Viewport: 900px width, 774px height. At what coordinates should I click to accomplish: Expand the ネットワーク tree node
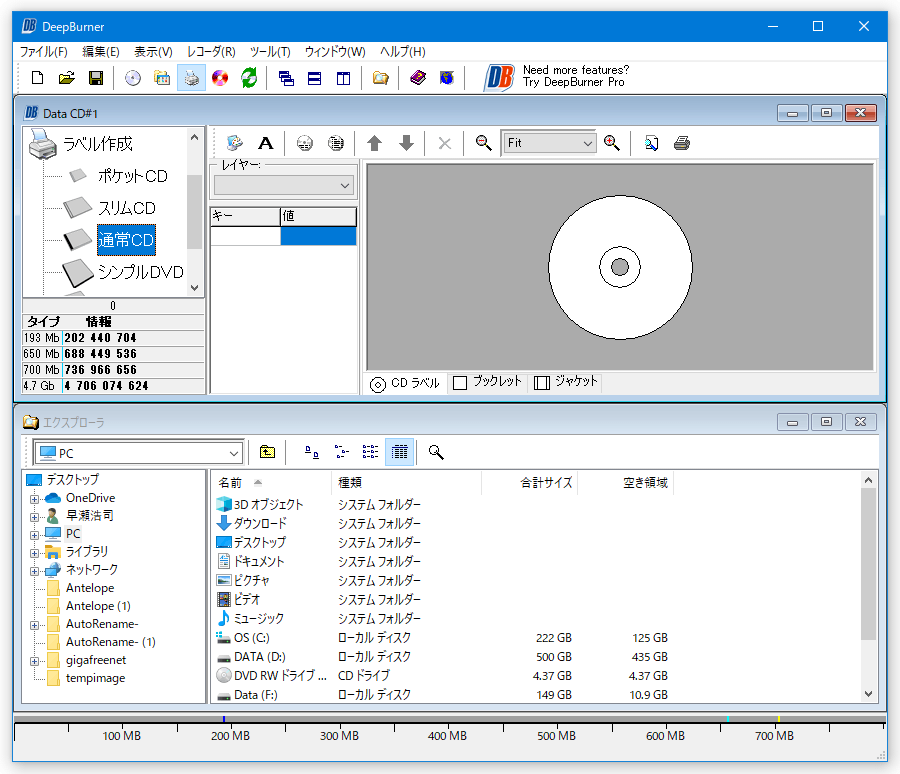tap(34, 571)
